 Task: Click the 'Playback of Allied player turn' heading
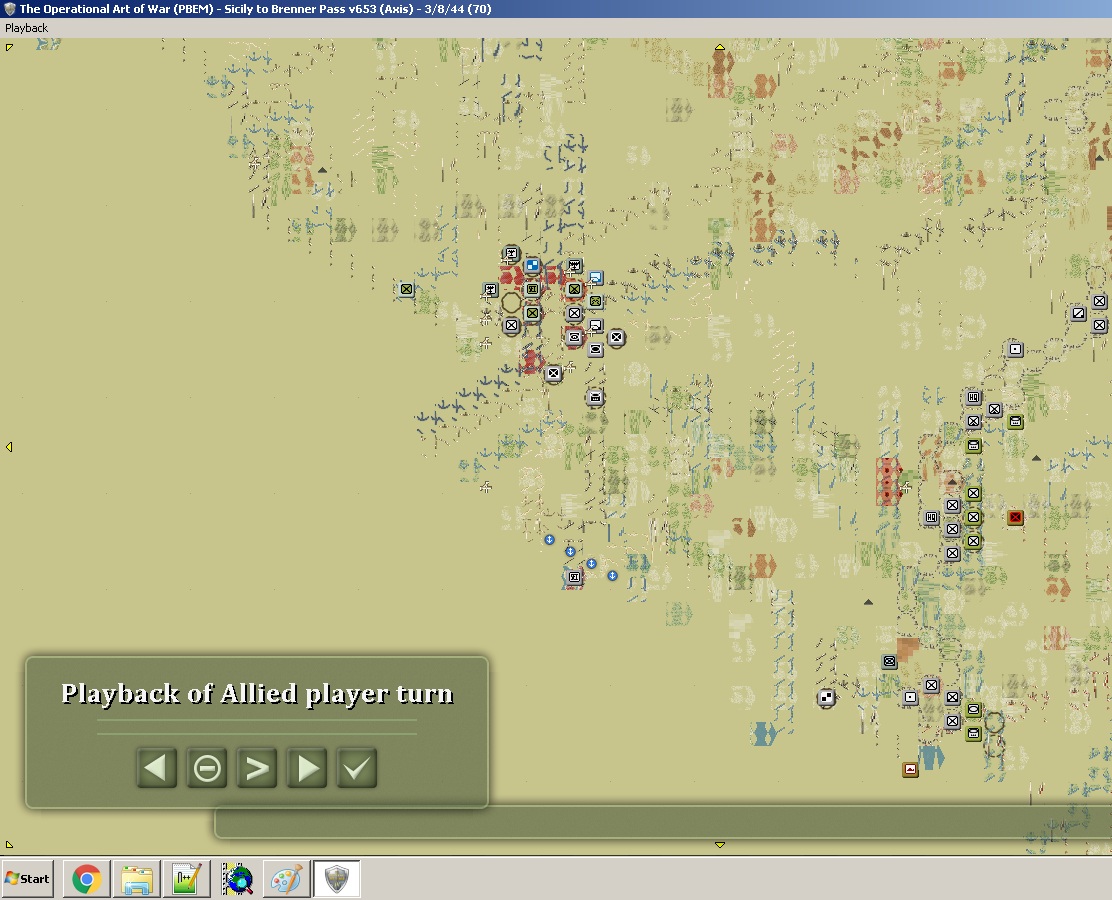257,693
